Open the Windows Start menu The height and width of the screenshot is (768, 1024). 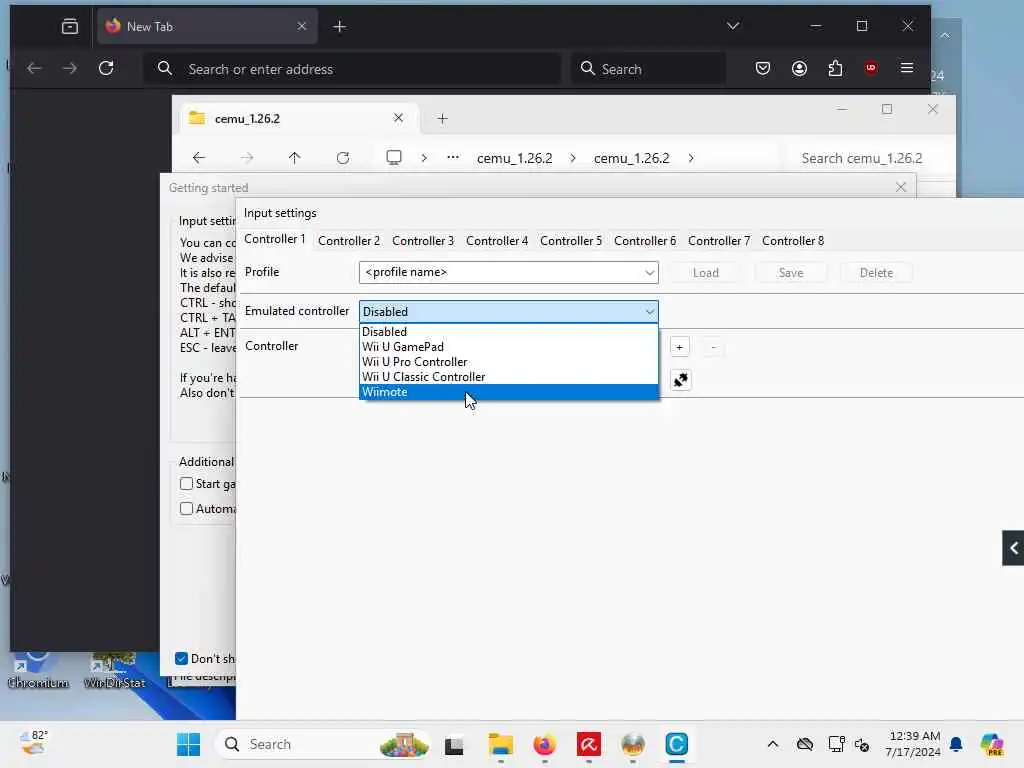pyautogui.click(x=189, y=744)
